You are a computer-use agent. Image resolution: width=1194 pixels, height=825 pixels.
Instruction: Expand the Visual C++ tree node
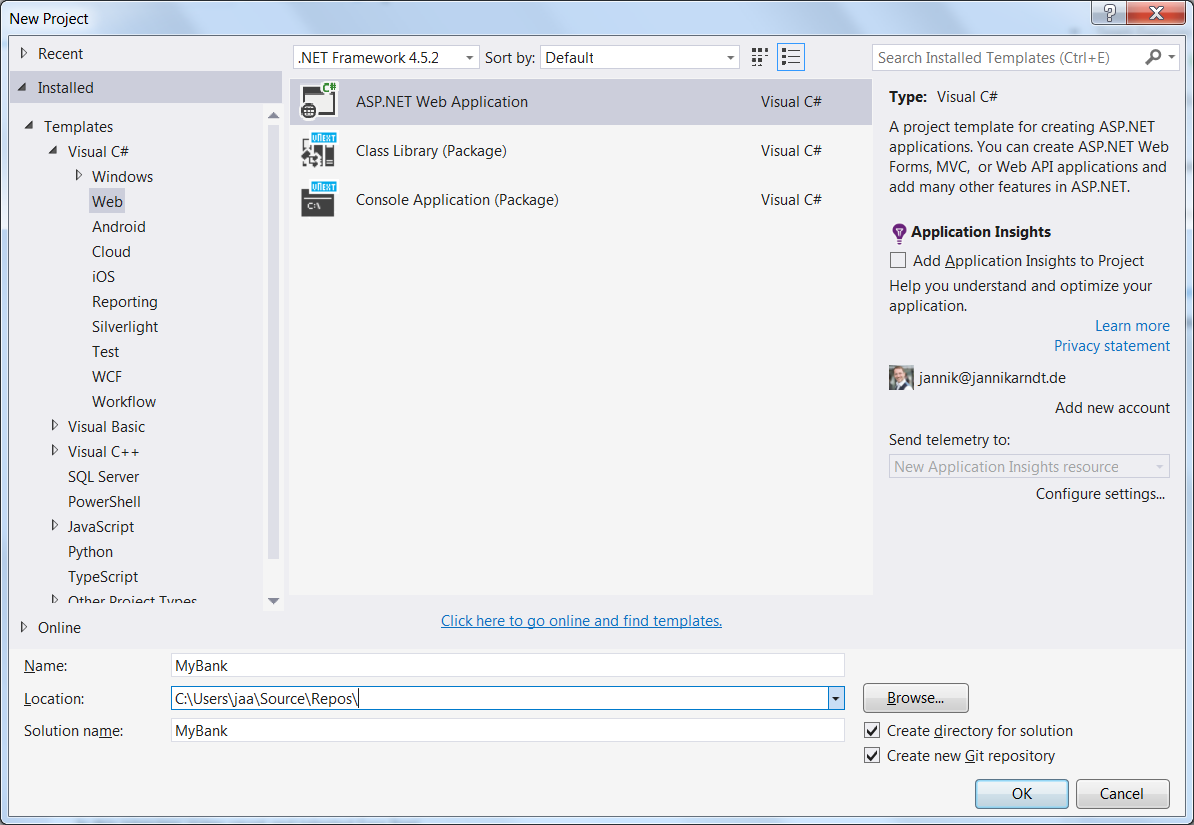point(54,451)
